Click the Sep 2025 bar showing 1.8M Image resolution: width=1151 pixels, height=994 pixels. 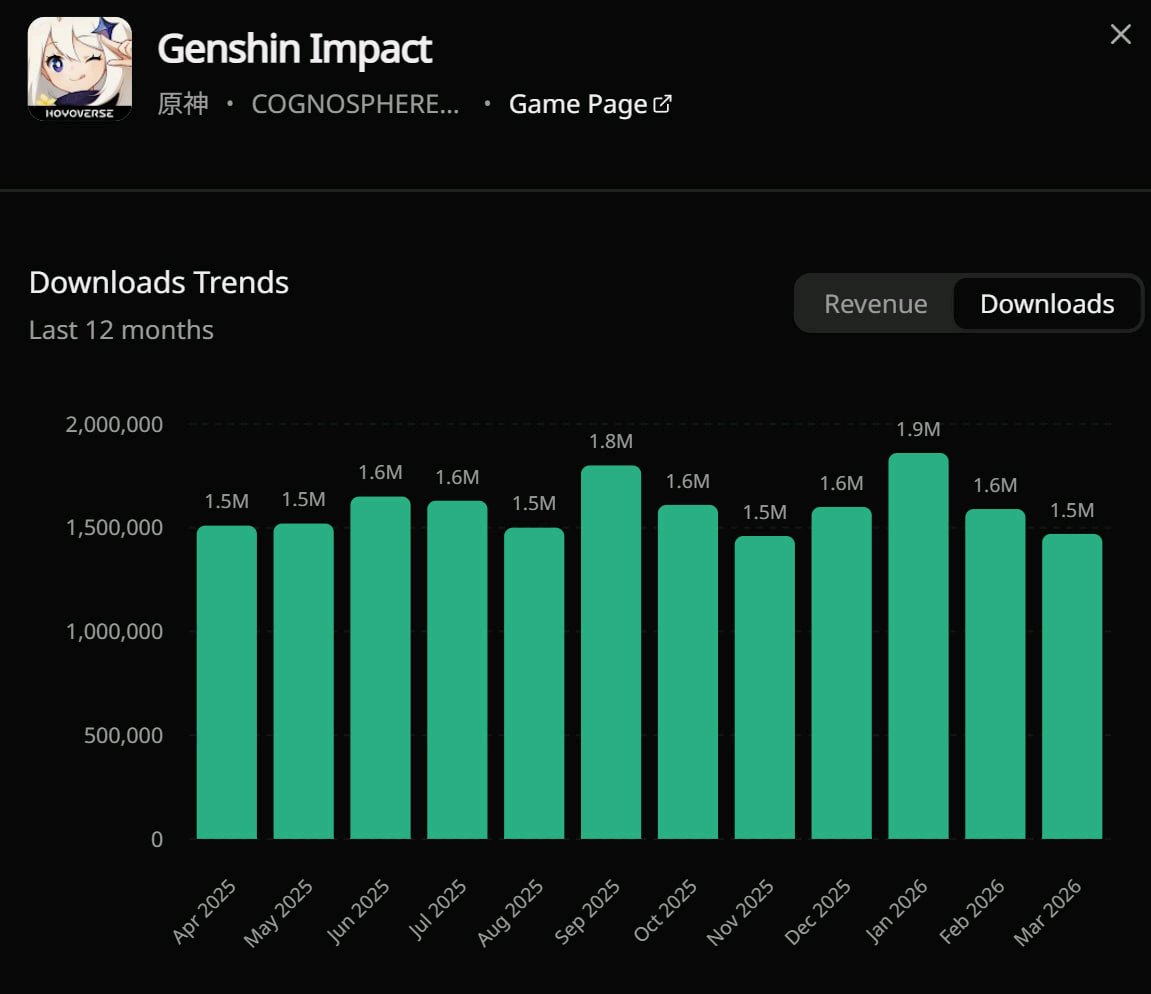pos(611,652)
